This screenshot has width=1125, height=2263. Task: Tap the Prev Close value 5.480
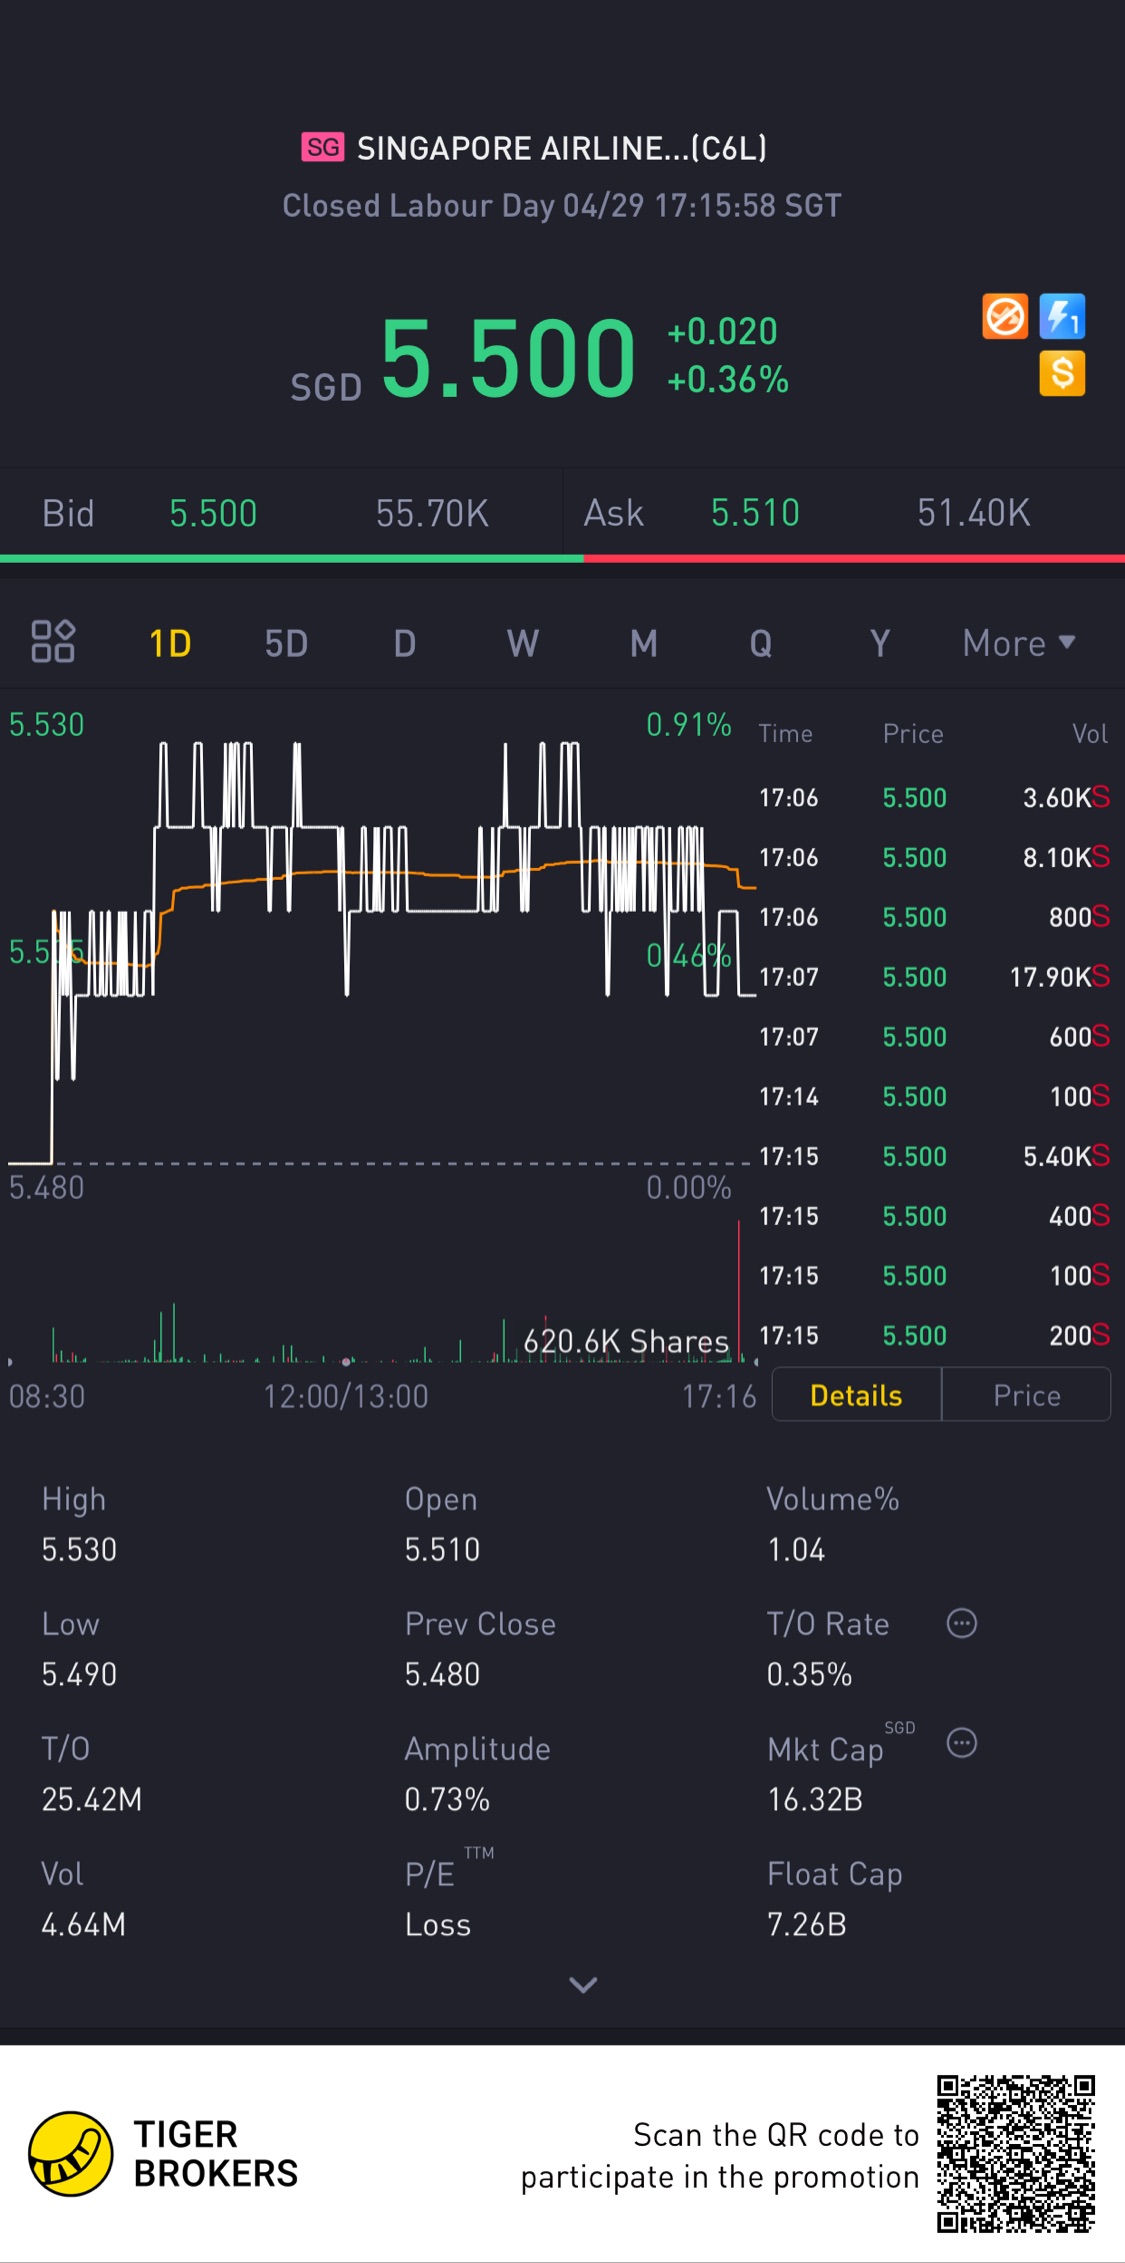442,1674
